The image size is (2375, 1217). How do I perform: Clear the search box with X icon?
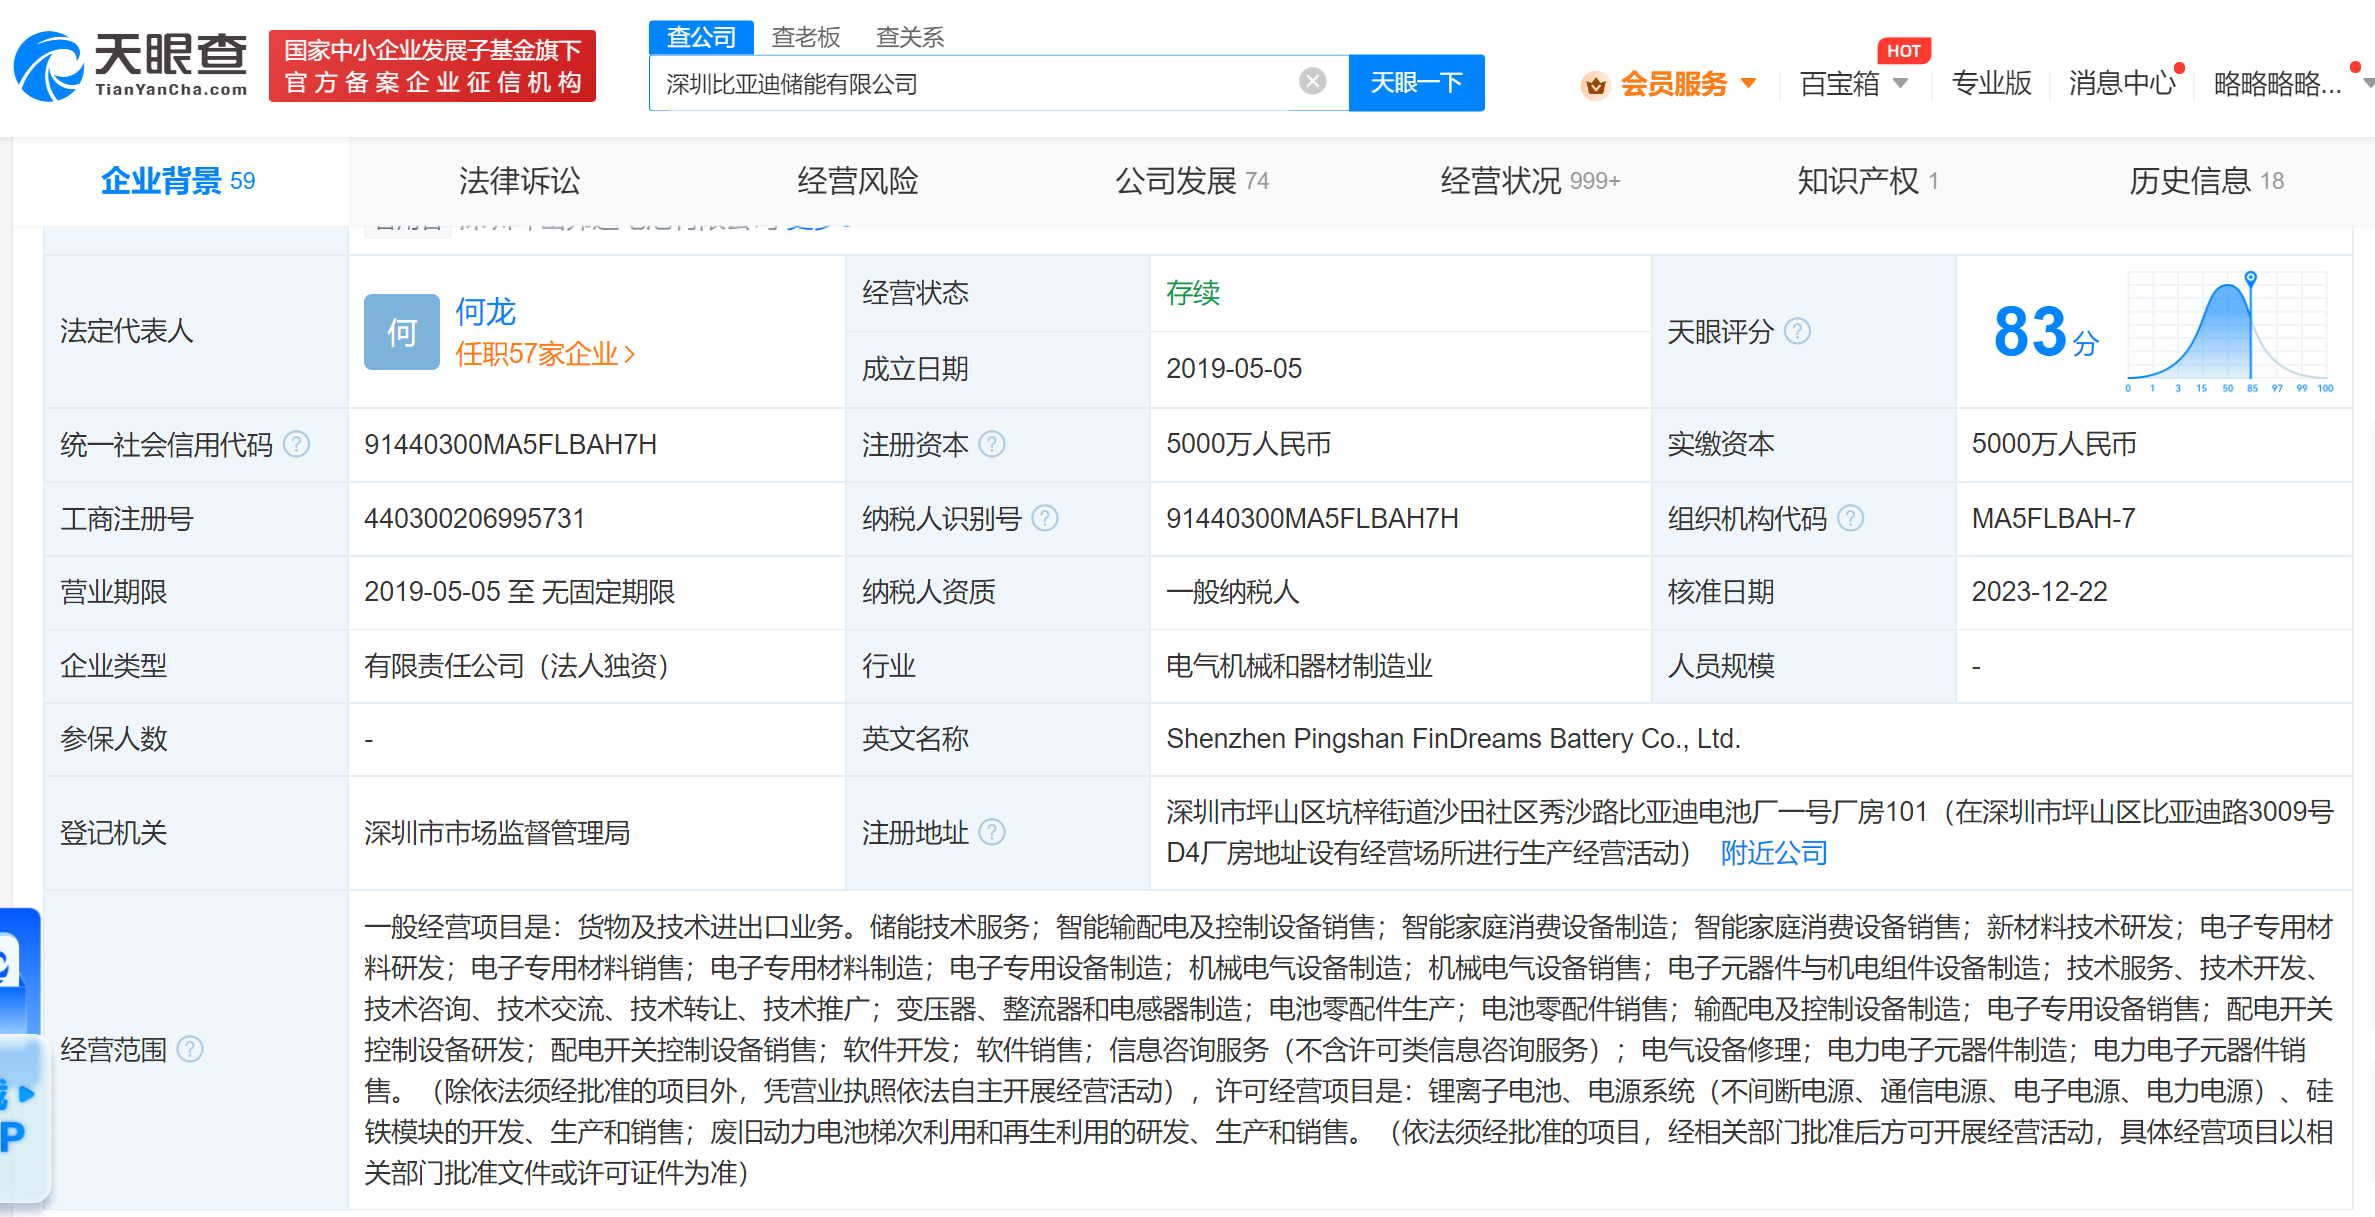(x=1312, y=82)
